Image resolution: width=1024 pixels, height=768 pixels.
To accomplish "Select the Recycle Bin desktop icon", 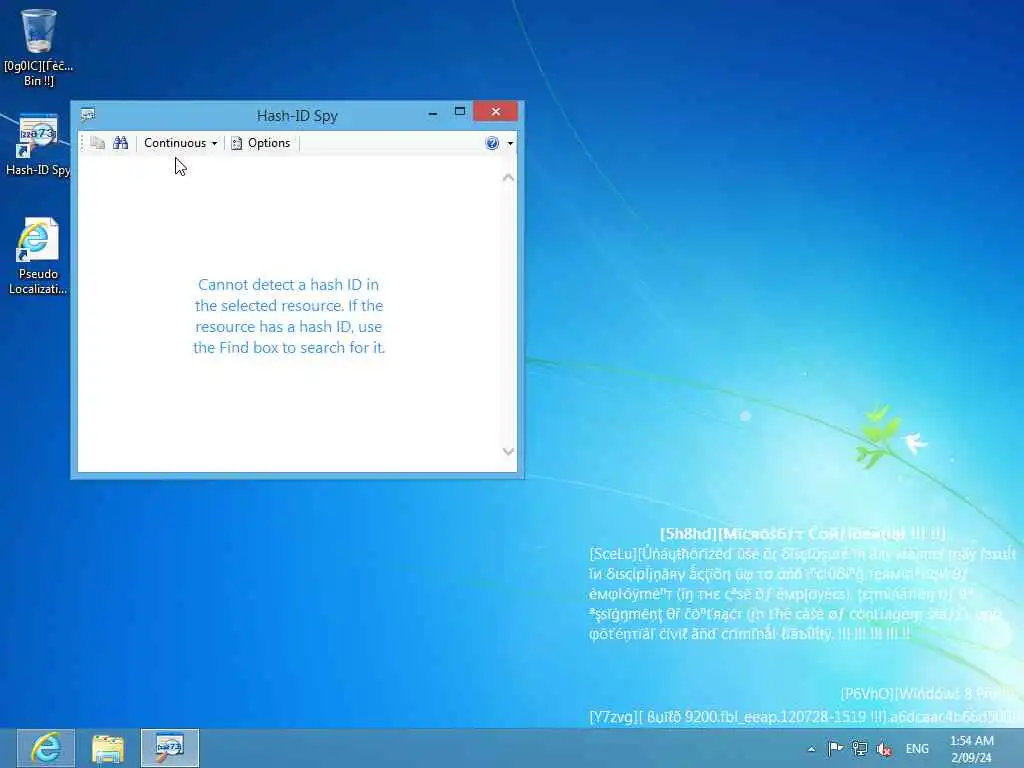I will [x=39, y=47].
